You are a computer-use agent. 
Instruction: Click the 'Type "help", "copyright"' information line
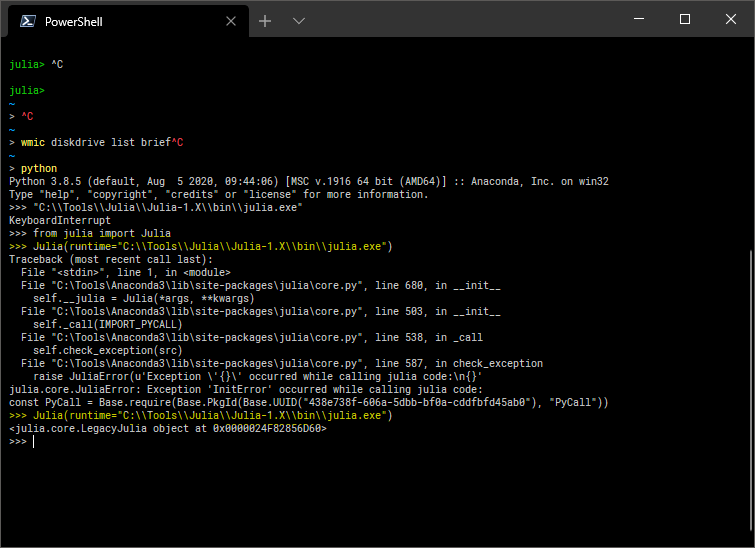click(219, 195)
